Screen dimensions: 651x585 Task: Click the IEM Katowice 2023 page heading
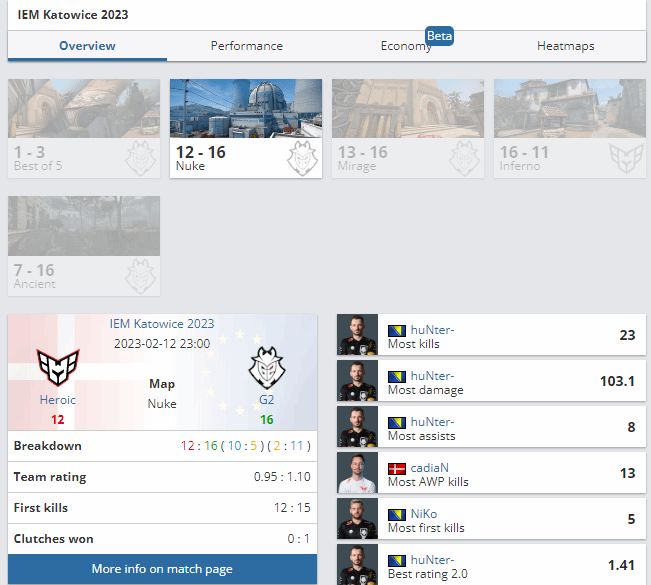tap(73, 15)
